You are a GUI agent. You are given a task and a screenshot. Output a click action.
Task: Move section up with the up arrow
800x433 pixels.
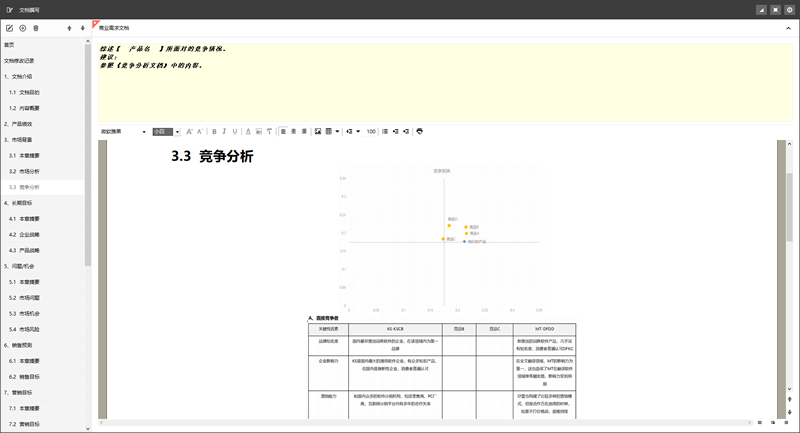[x=69, y=28]
